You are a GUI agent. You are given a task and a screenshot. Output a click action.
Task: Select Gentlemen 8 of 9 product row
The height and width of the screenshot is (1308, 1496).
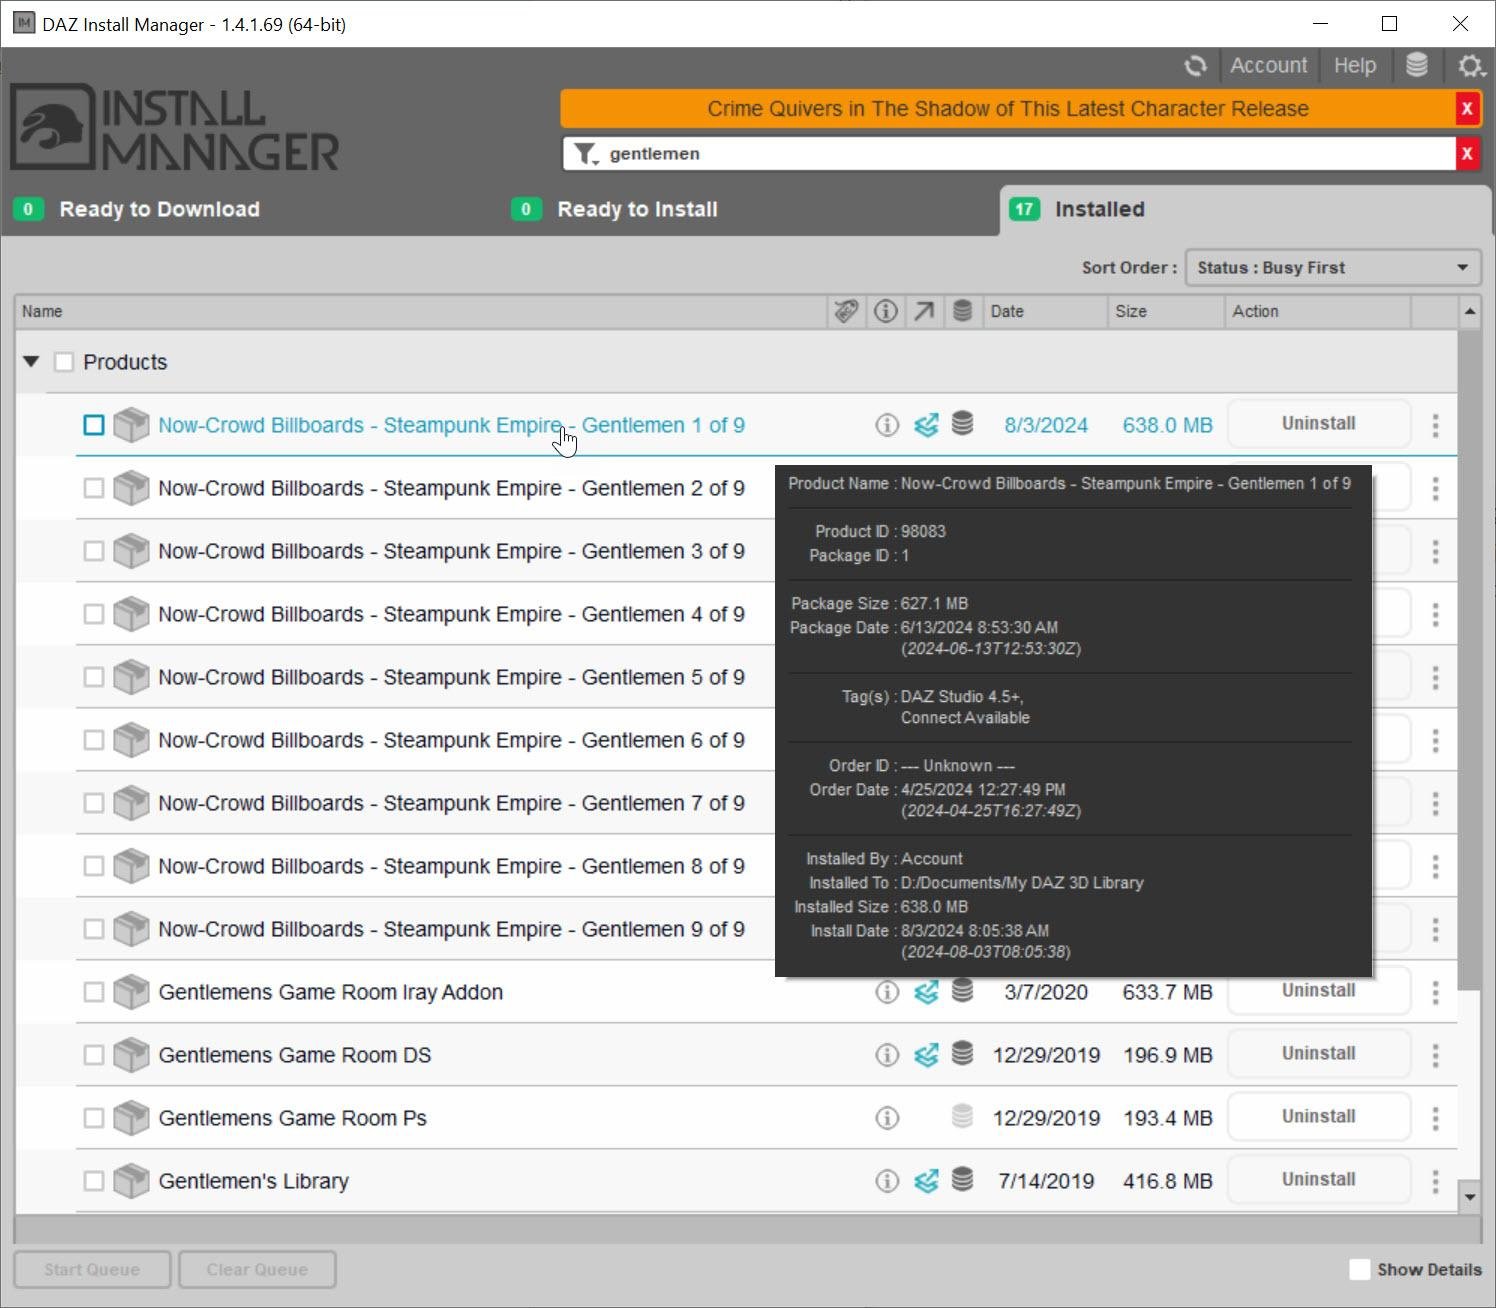(451, 866)
